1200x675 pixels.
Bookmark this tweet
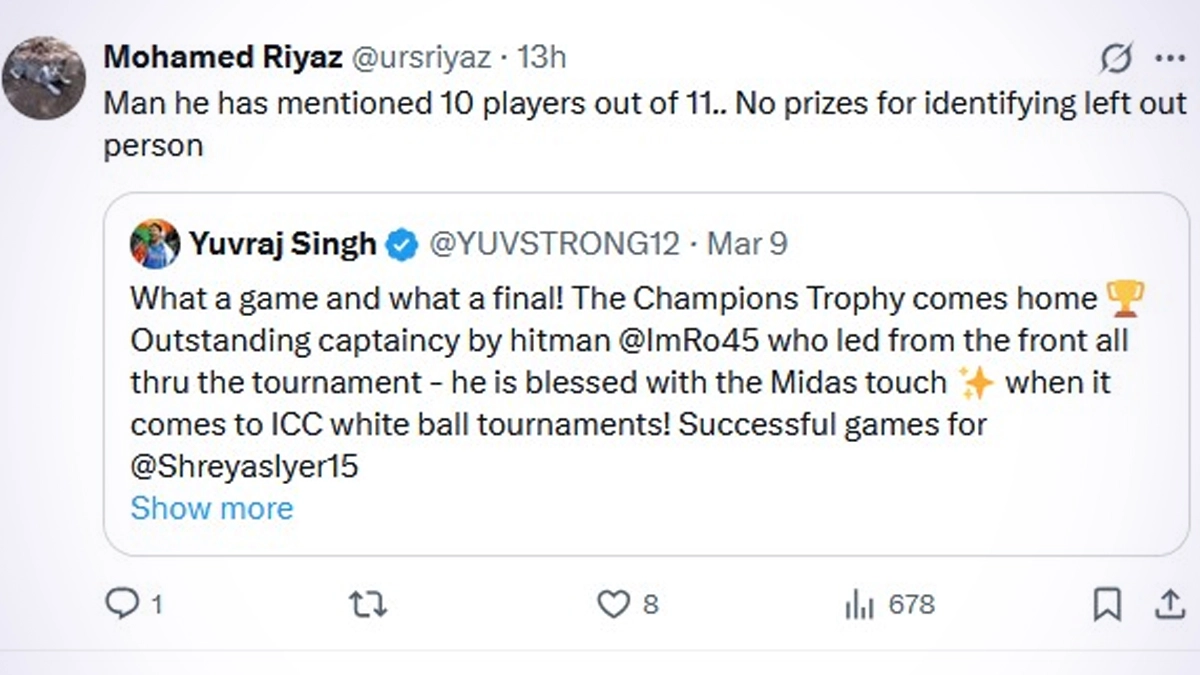tap(1106, 604)
